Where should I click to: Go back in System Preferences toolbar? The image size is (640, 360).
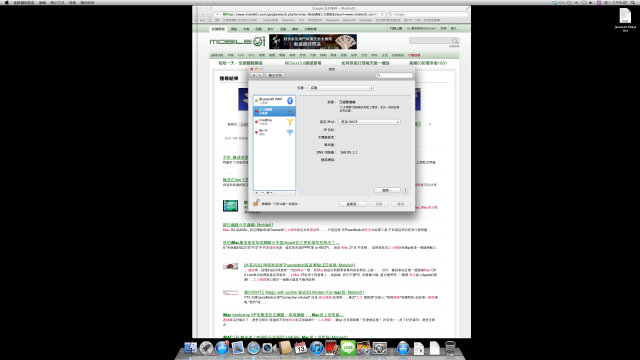254,75
